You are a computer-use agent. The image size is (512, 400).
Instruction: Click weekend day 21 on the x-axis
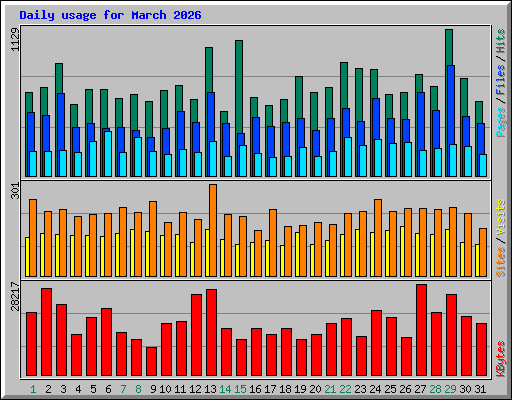(x=330, y=389)
